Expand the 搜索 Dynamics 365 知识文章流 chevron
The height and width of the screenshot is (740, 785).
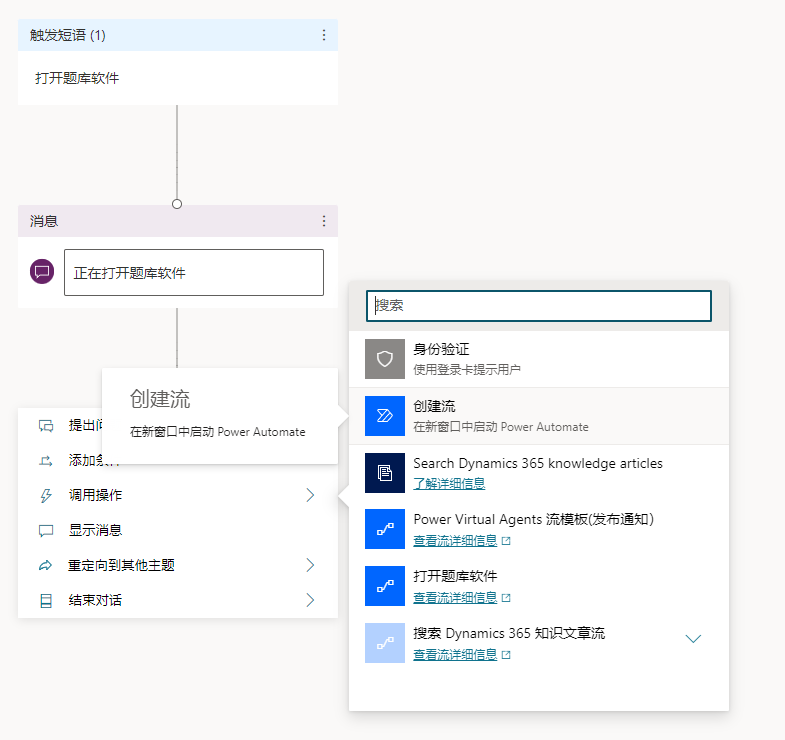coord(693,639)
